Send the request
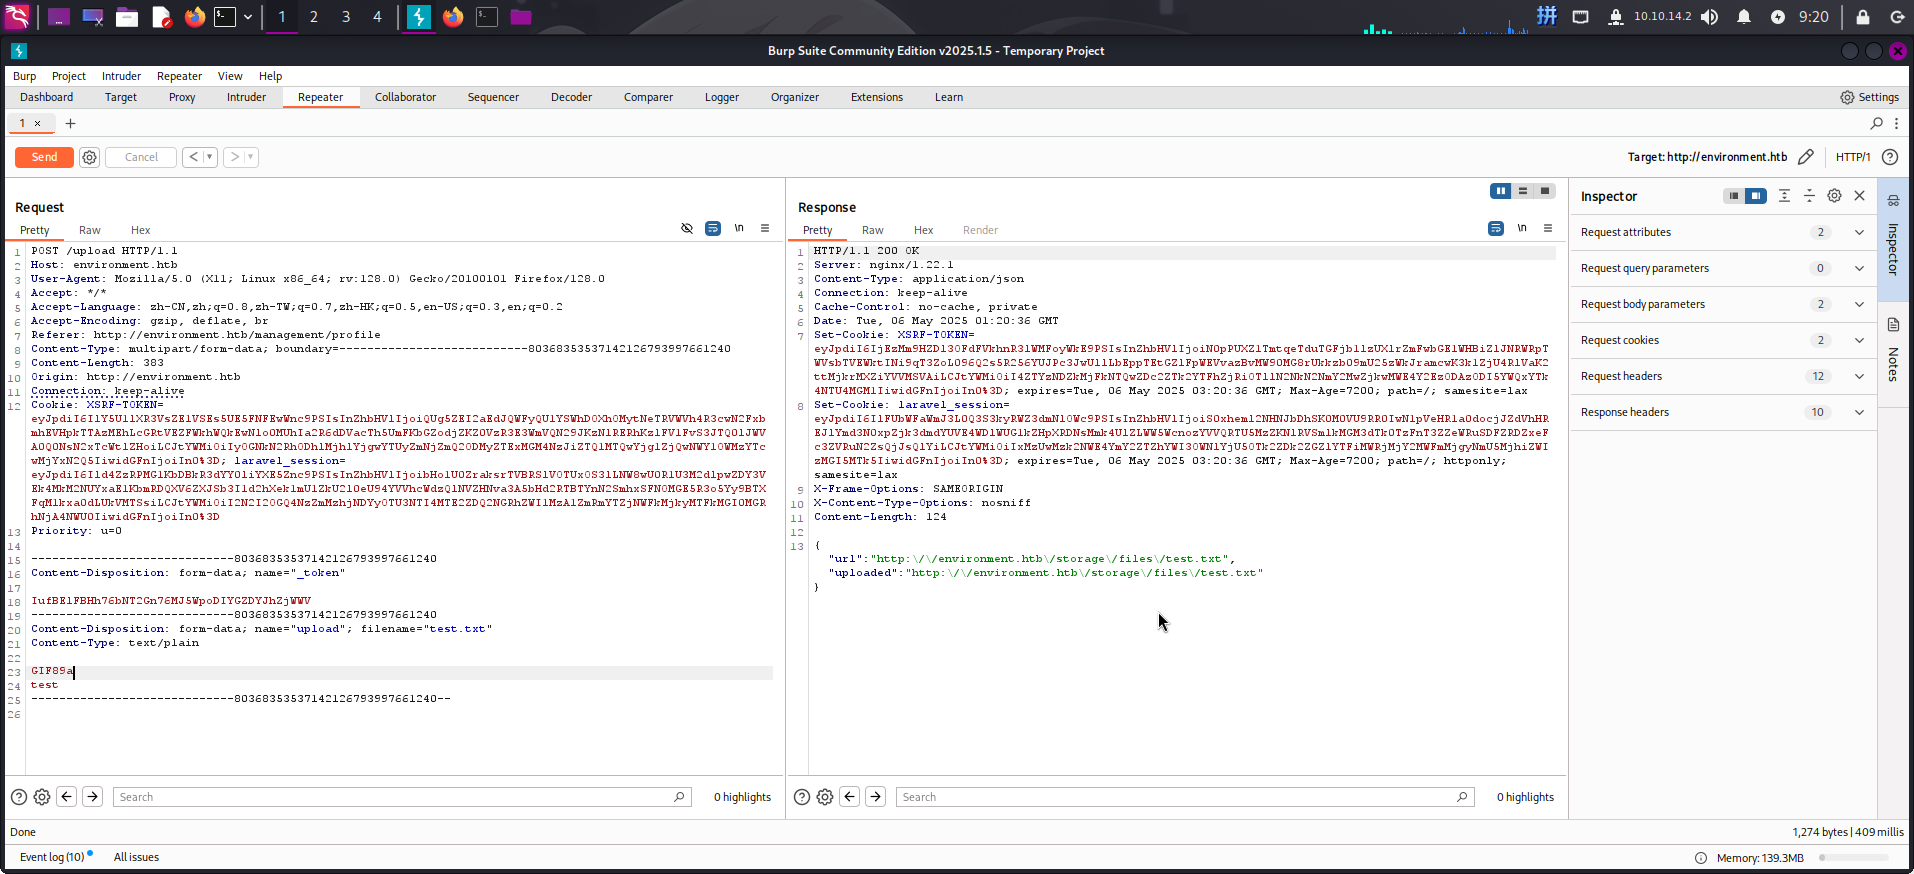This screenshot has height=874, width=1914. (x=44, y=157)
